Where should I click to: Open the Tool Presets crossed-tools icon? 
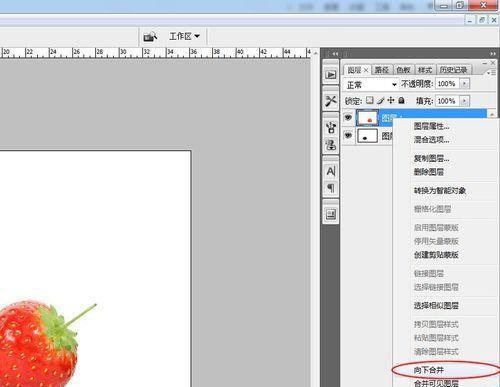[331, 101]
